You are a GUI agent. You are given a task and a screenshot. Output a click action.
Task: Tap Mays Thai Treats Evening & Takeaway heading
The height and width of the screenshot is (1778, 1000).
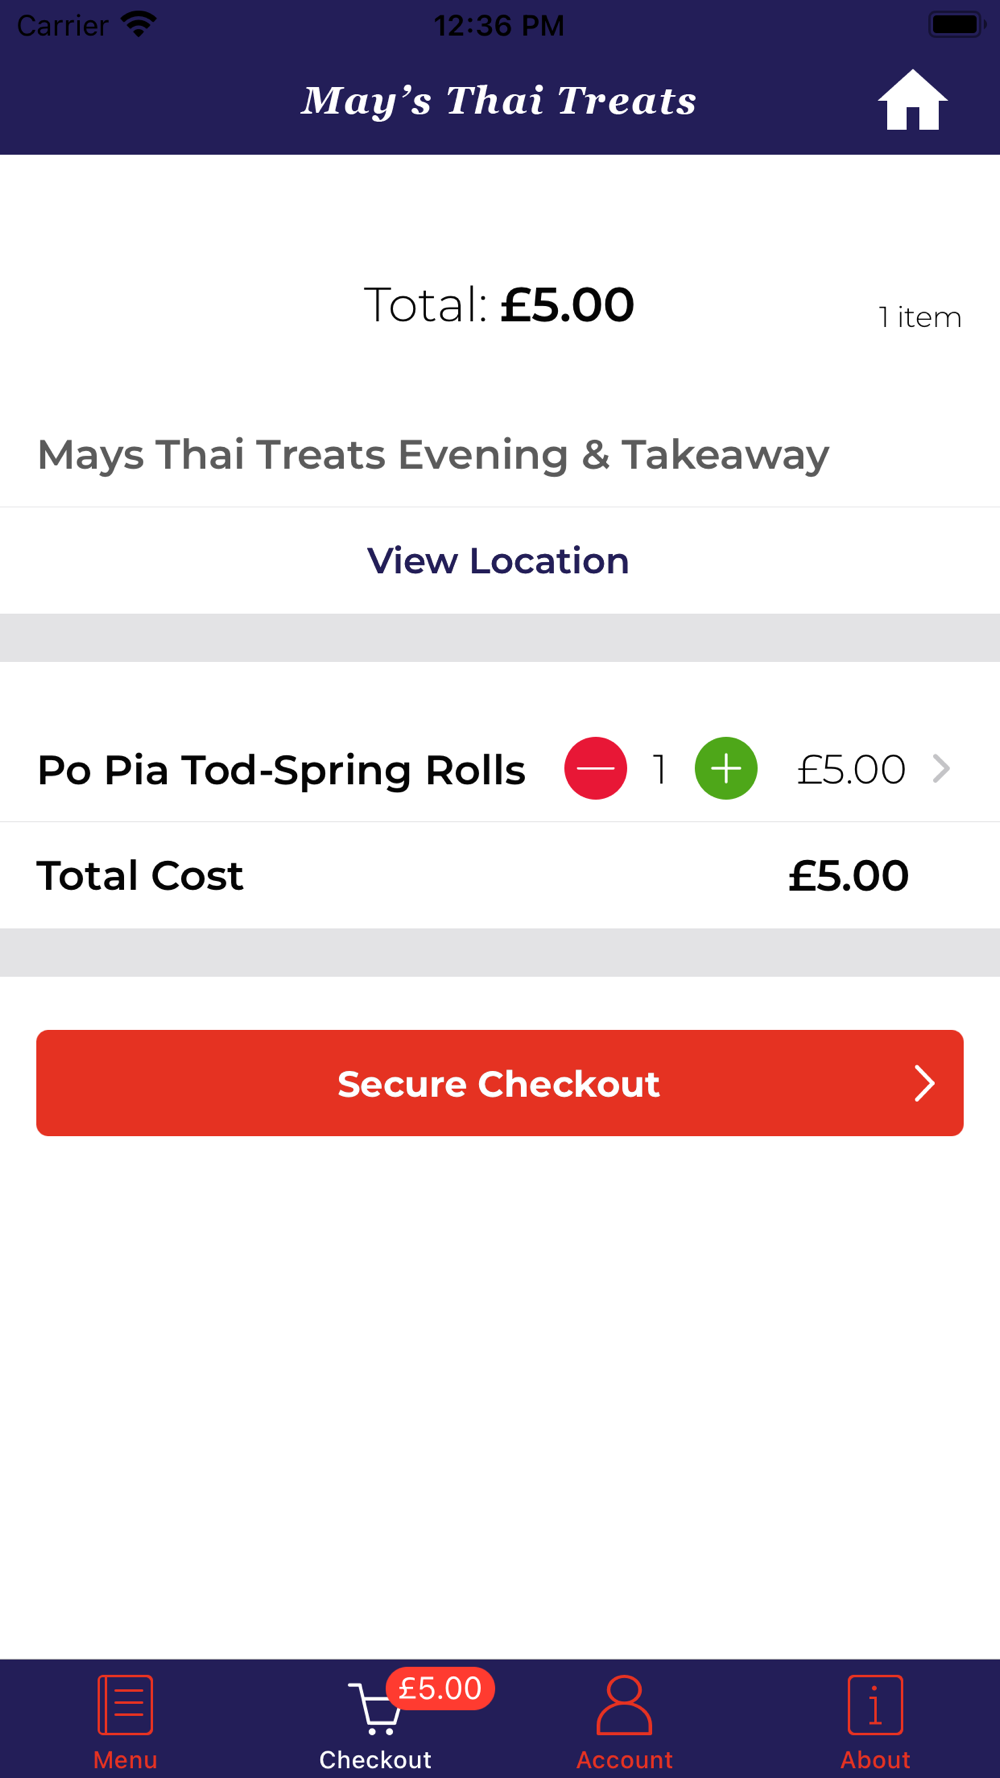point(433,455)
